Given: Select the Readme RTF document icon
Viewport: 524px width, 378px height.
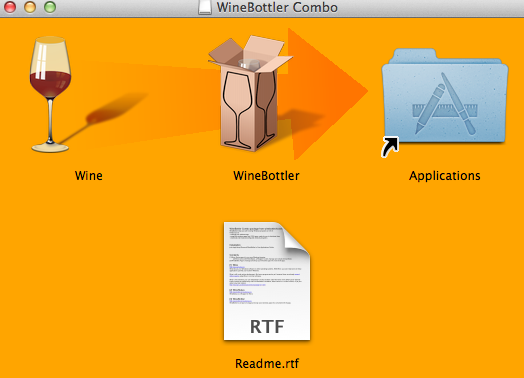Looking at the screenshot, I should coord(267,281).
